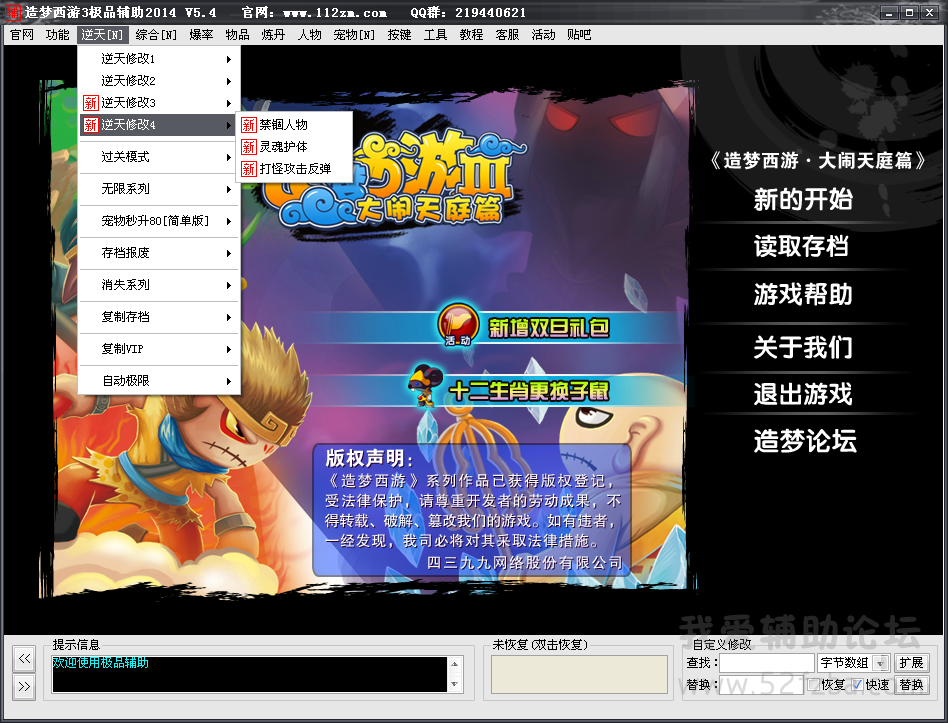Expand the 逆天修改2 submenu arrow
The width and height of the screenshot is (948, 723).
229,81
